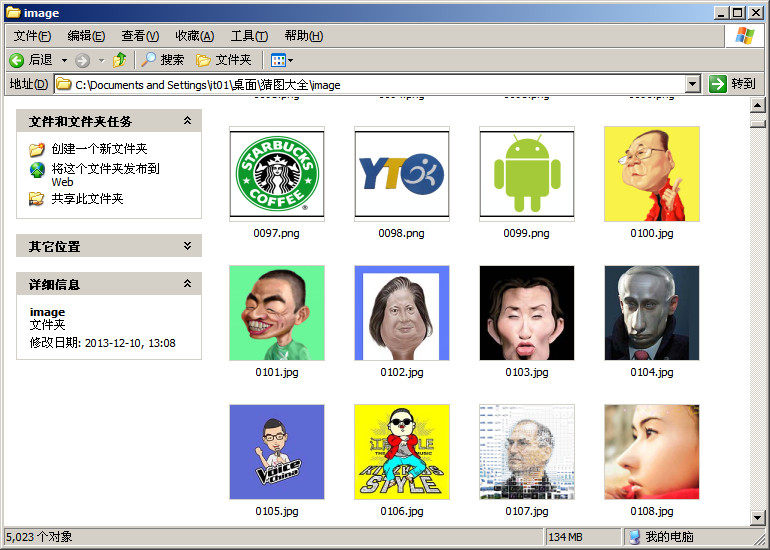Click the file name 0104.jpg
This screenshot has width=770, height=550.
(652, 372)
